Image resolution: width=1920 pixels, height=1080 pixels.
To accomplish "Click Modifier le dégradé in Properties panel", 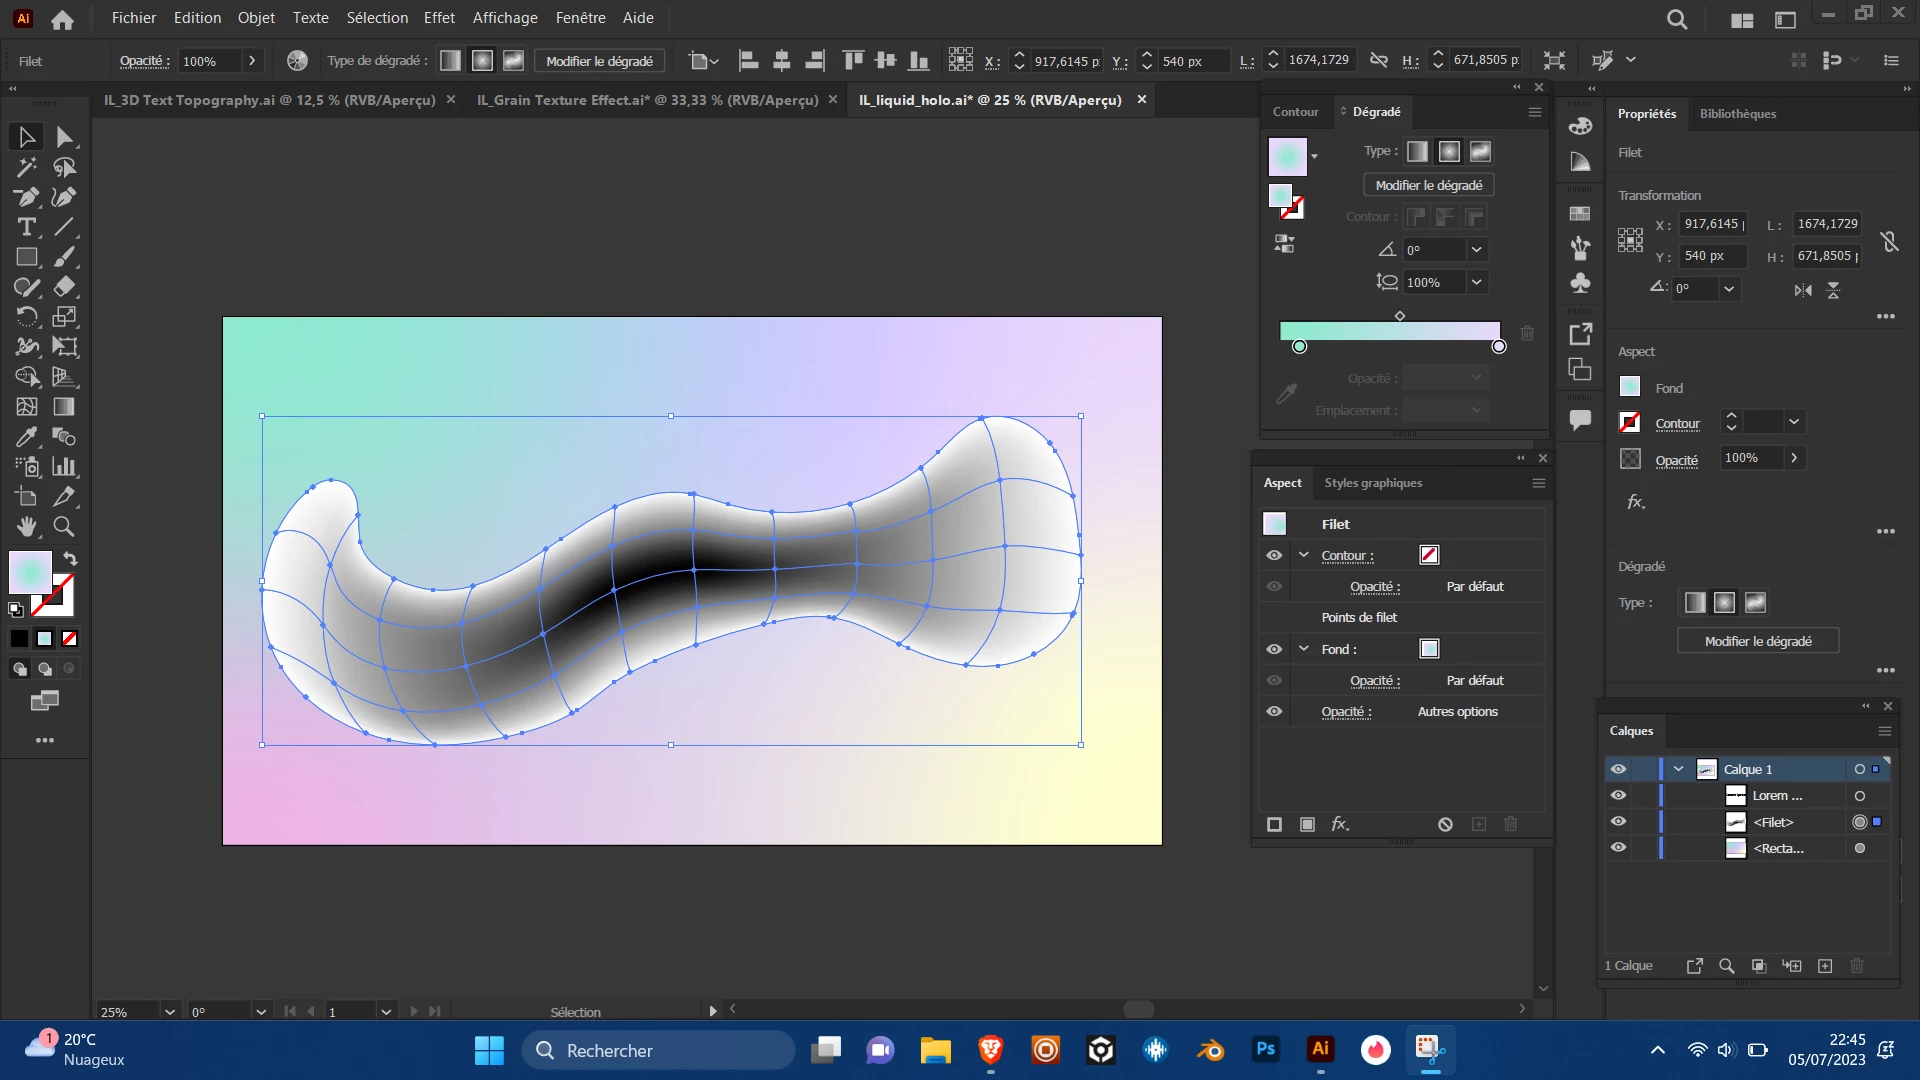I will (x=1757, y=641).
